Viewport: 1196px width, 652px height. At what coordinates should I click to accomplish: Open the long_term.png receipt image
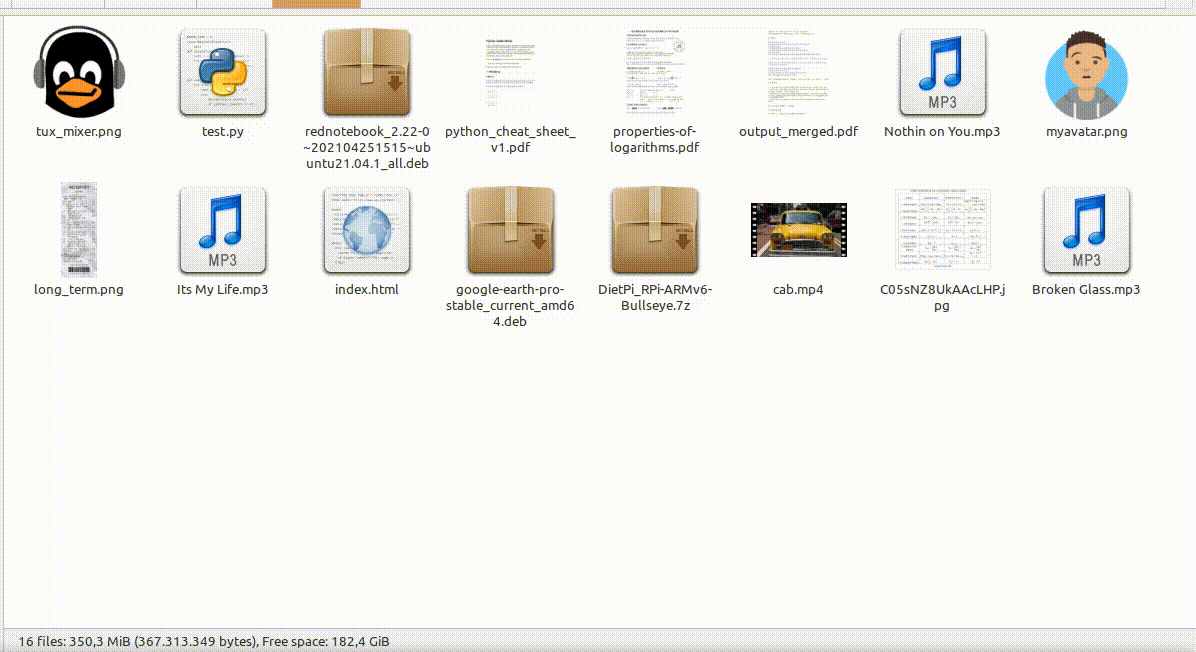click(x=78, y=230)
